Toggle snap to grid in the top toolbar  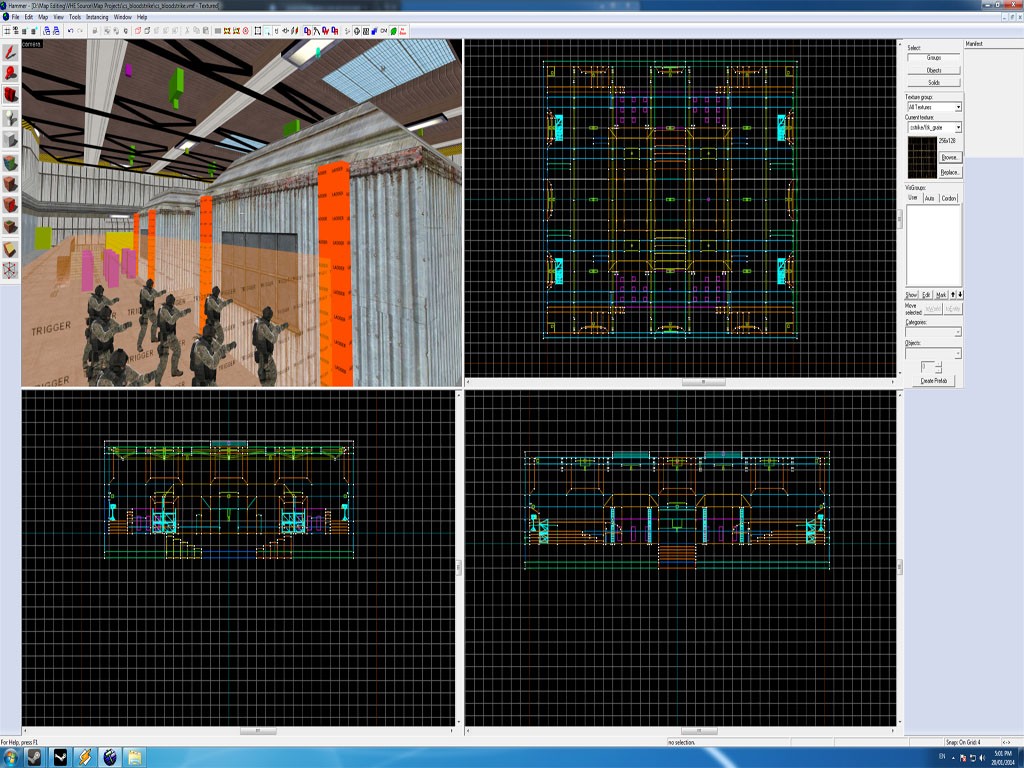click(6, 33)
